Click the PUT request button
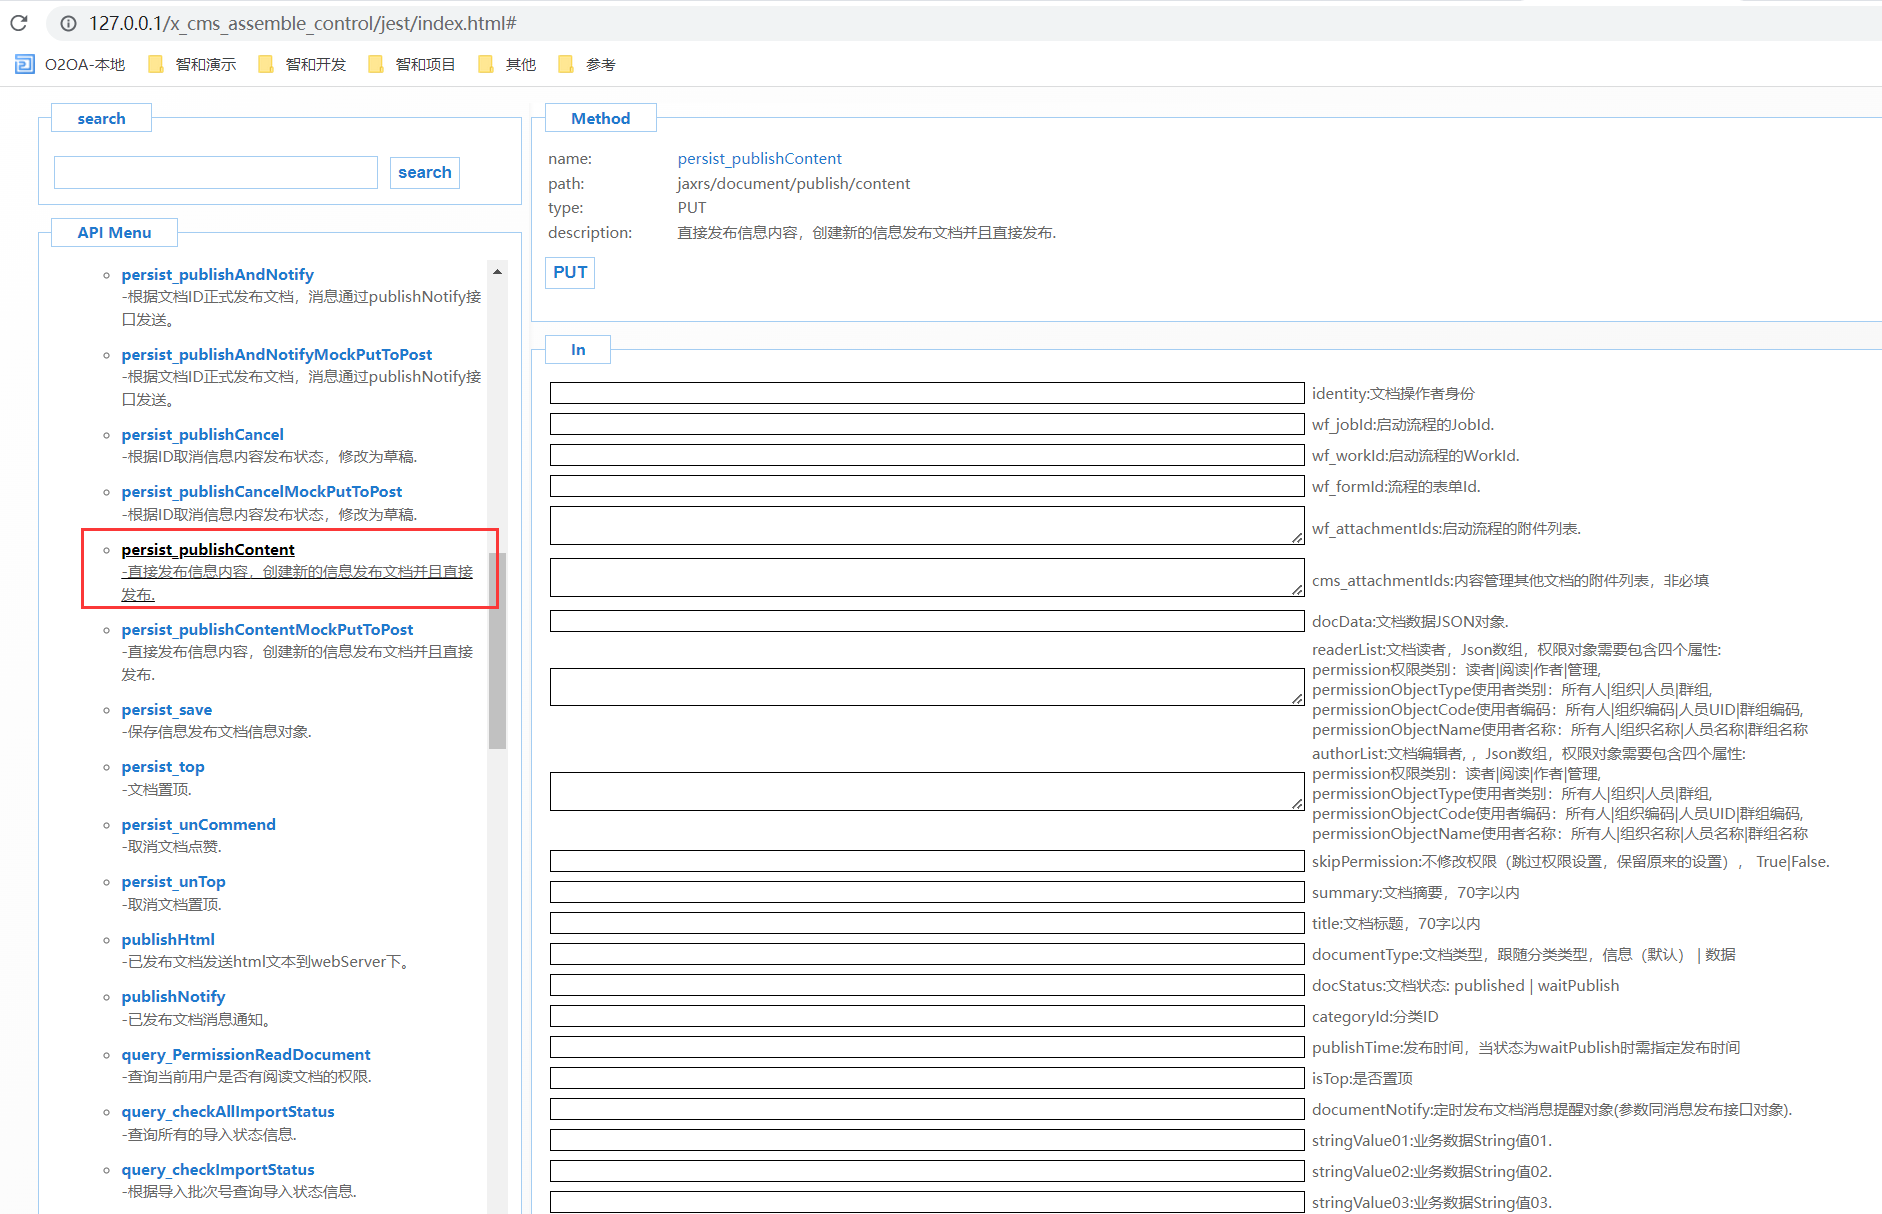Viewport: 1882px width, 1214px height. tap(570, 272)
